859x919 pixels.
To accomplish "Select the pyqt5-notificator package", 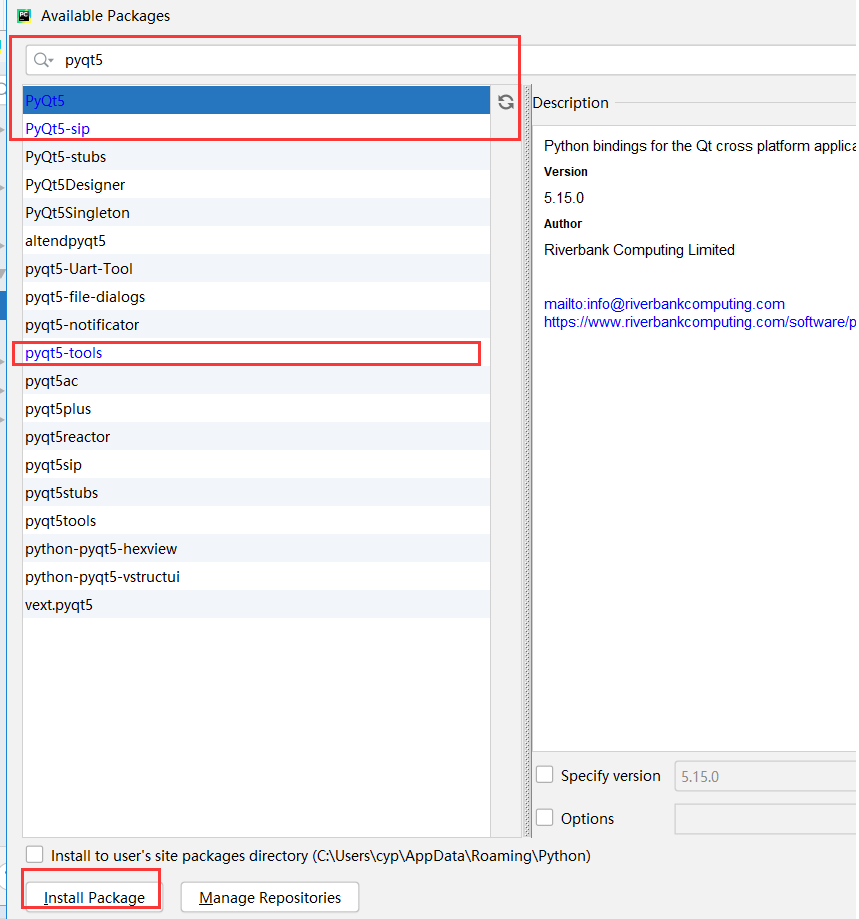I will point(257,325).
